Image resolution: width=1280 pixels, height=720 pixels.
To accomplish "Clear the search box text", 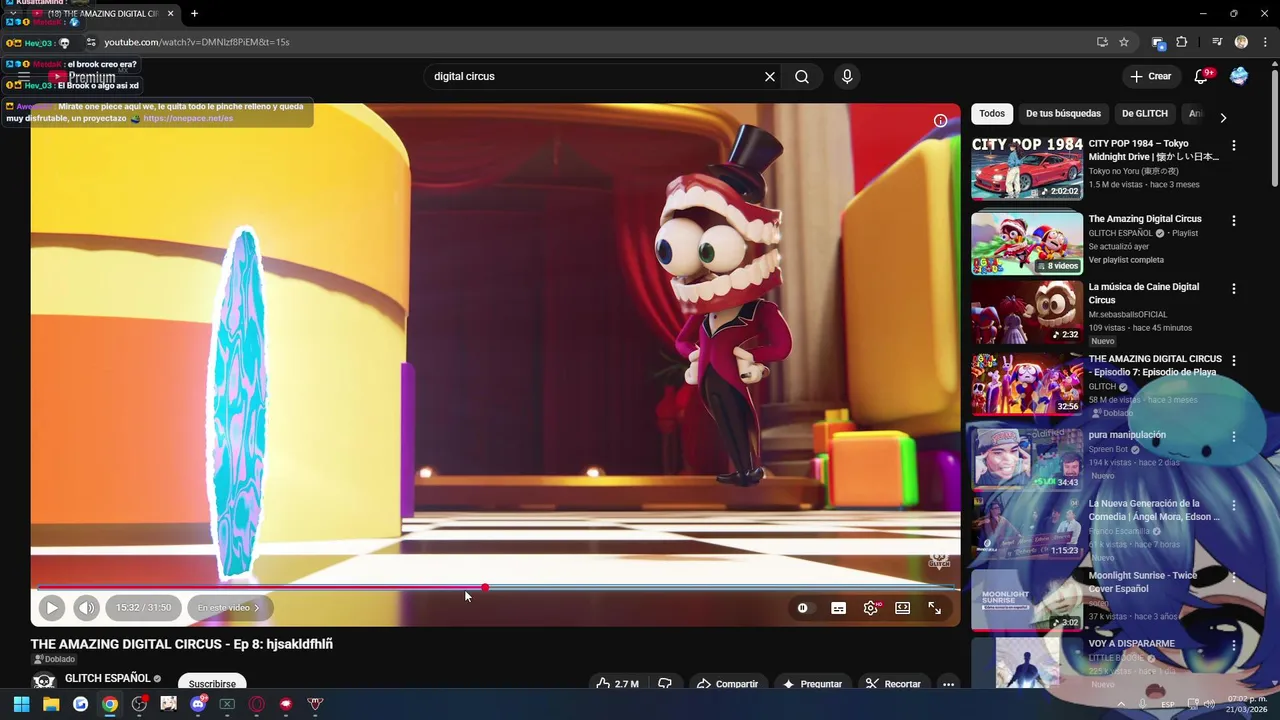I will click(x=770, y=76).
